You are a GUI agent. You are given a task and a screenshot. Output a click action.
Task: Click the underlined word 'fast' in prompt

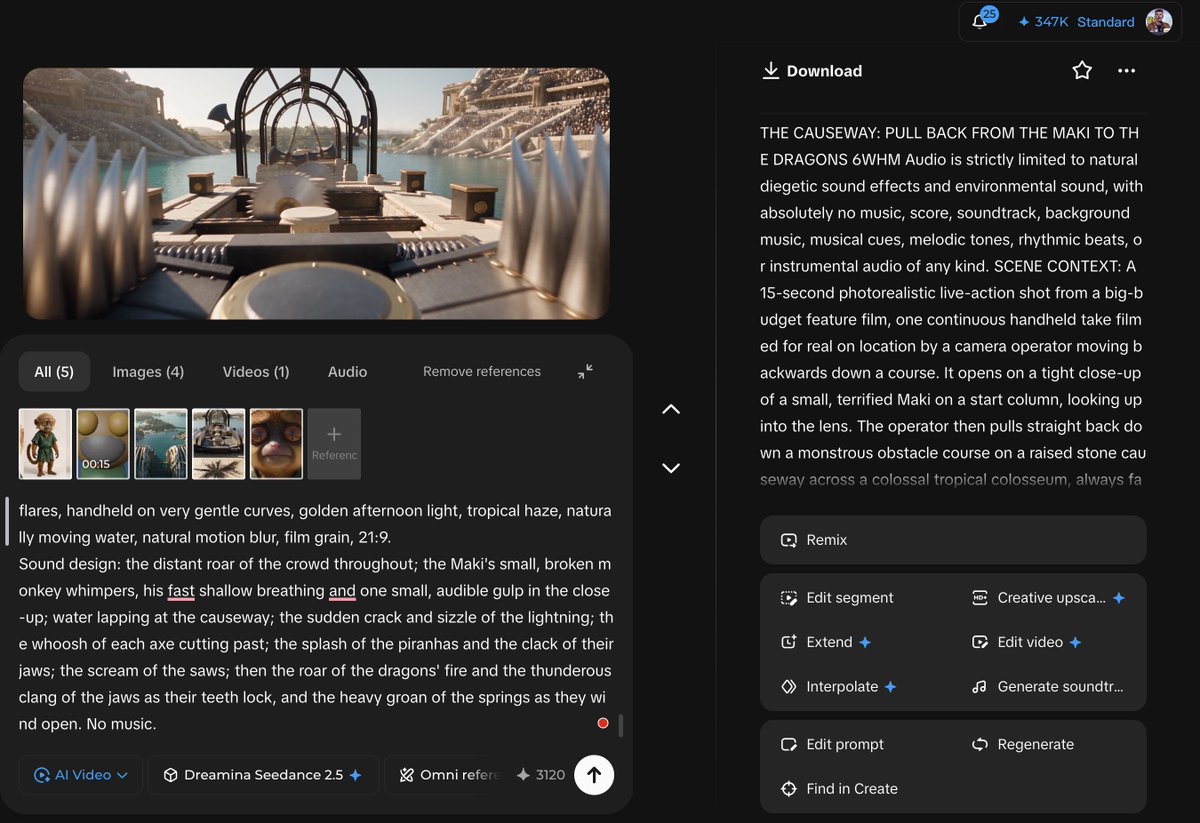pos(181,591)
